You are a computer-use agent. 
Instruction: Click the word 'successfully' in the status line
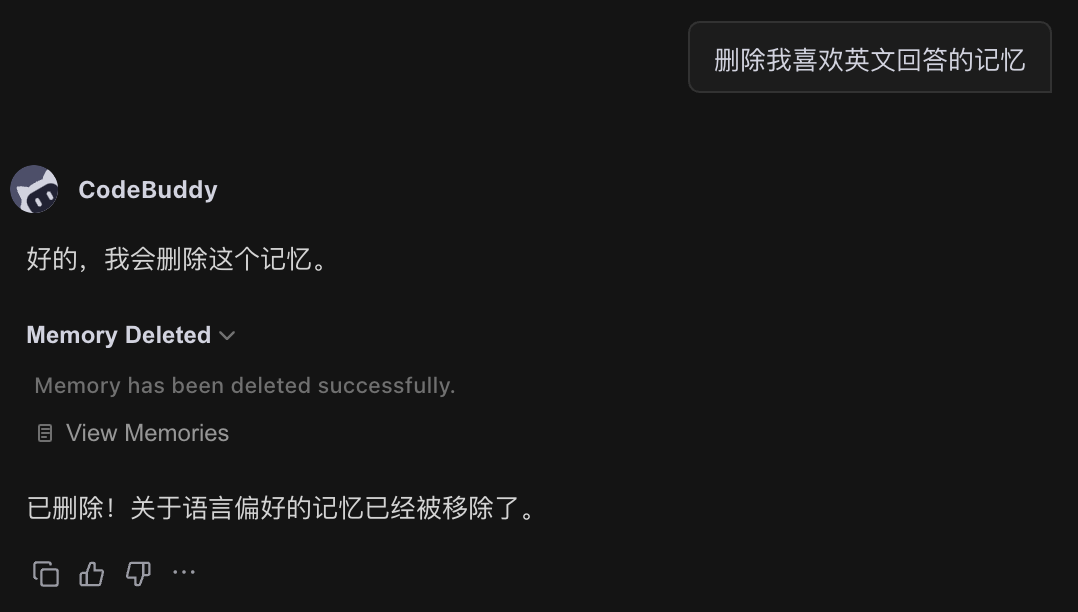point(385,386)
